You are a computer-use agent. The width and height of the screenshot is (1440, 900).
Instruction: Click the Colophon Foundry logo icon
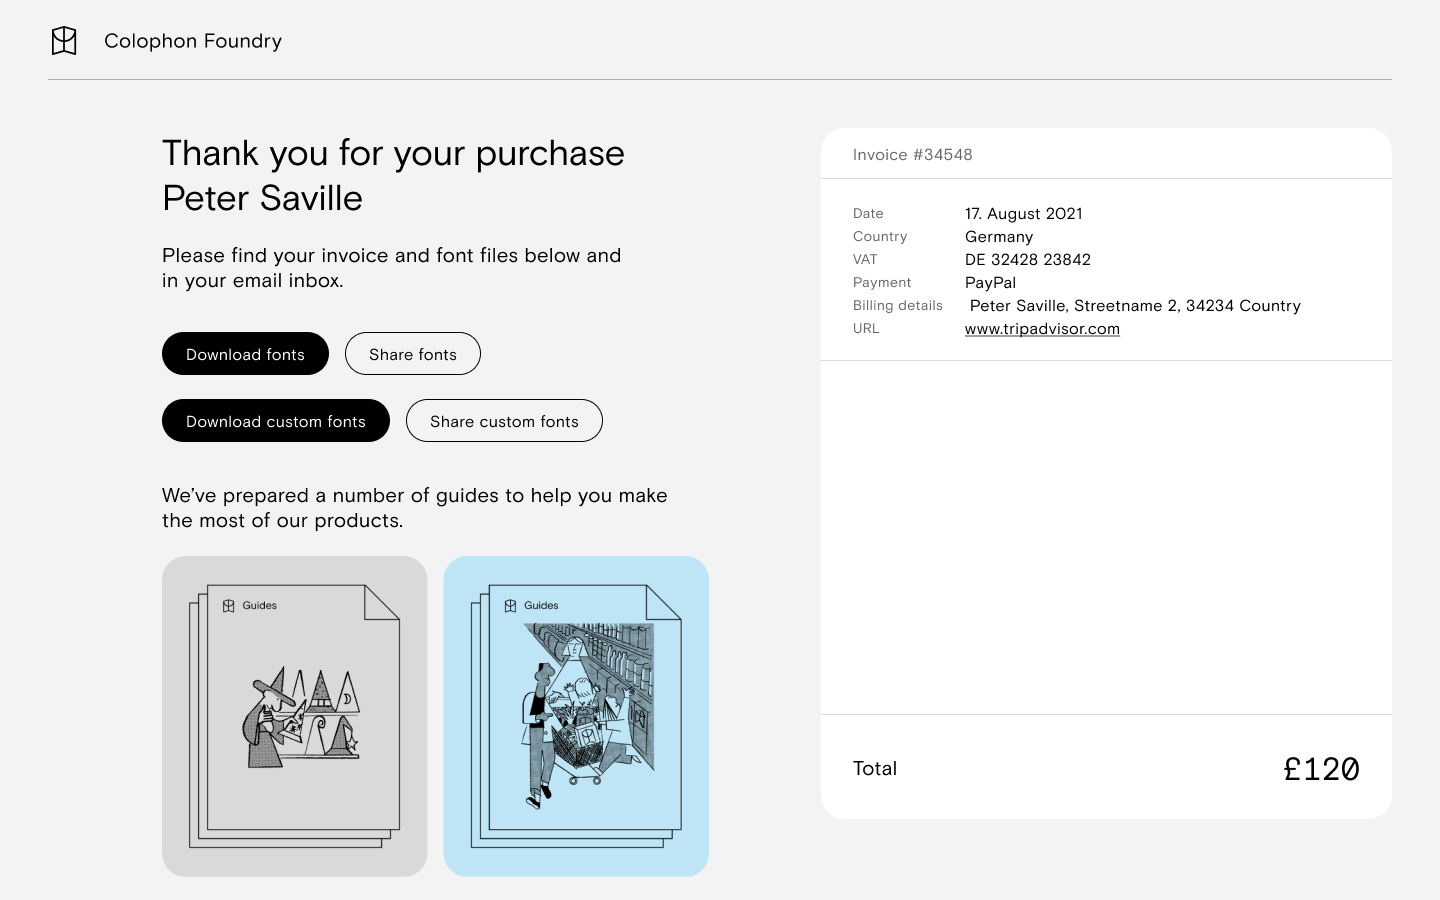pos(64,41)
